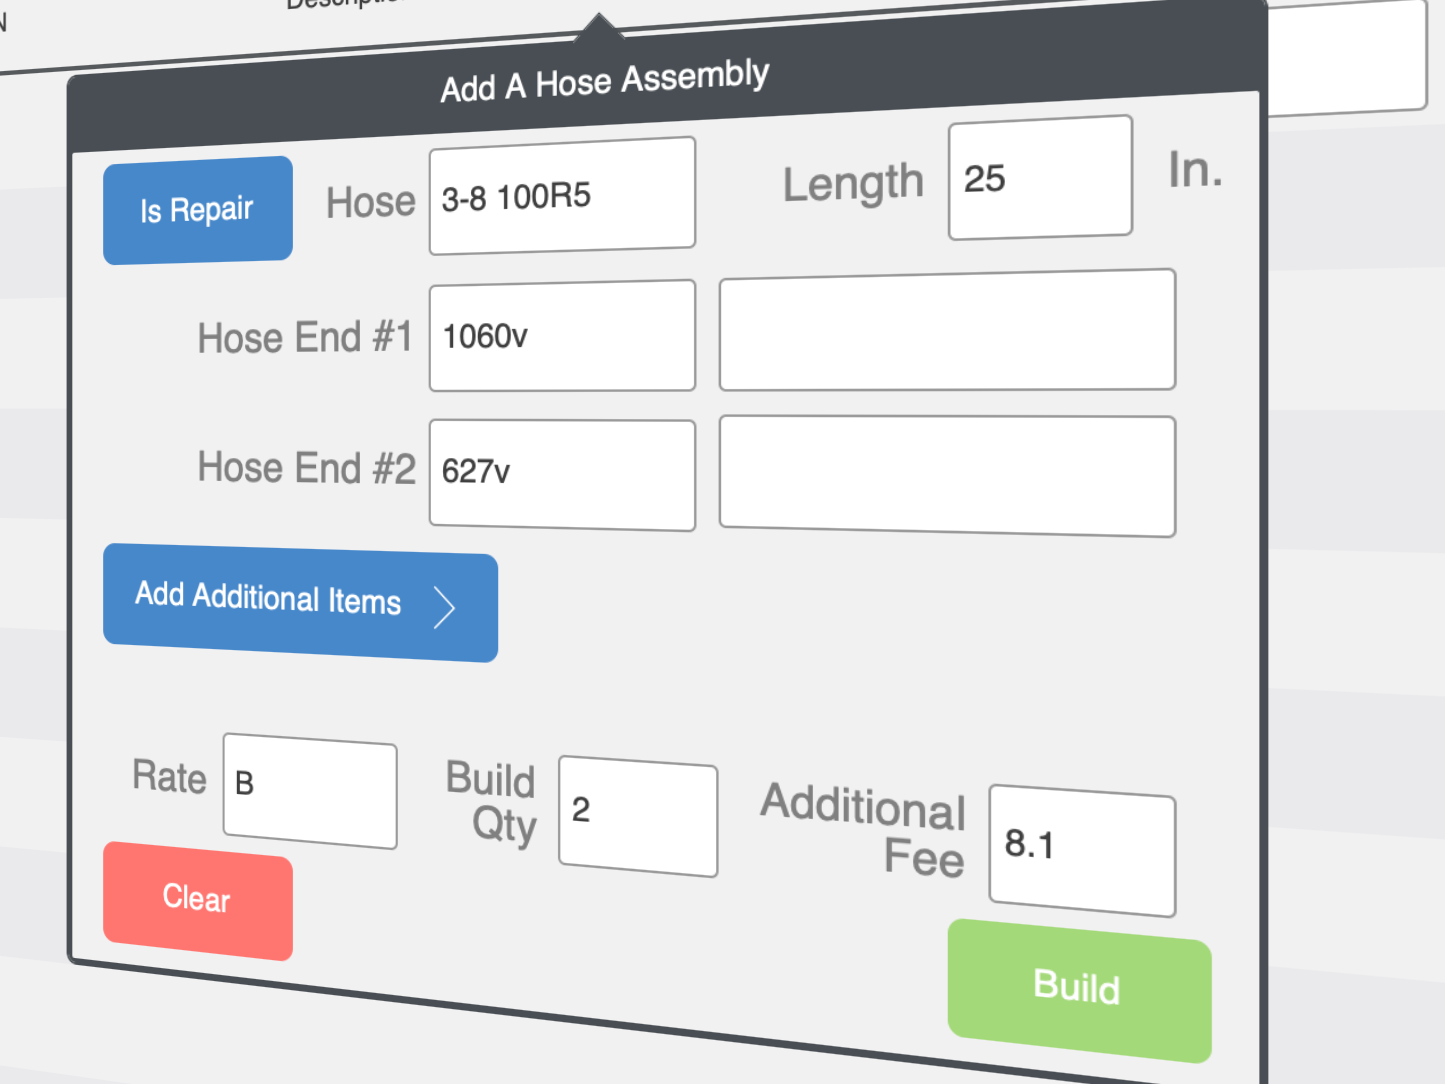Select the Hose End #1 field with 1060v
1445x1084 pixels.
click(561, 335)
